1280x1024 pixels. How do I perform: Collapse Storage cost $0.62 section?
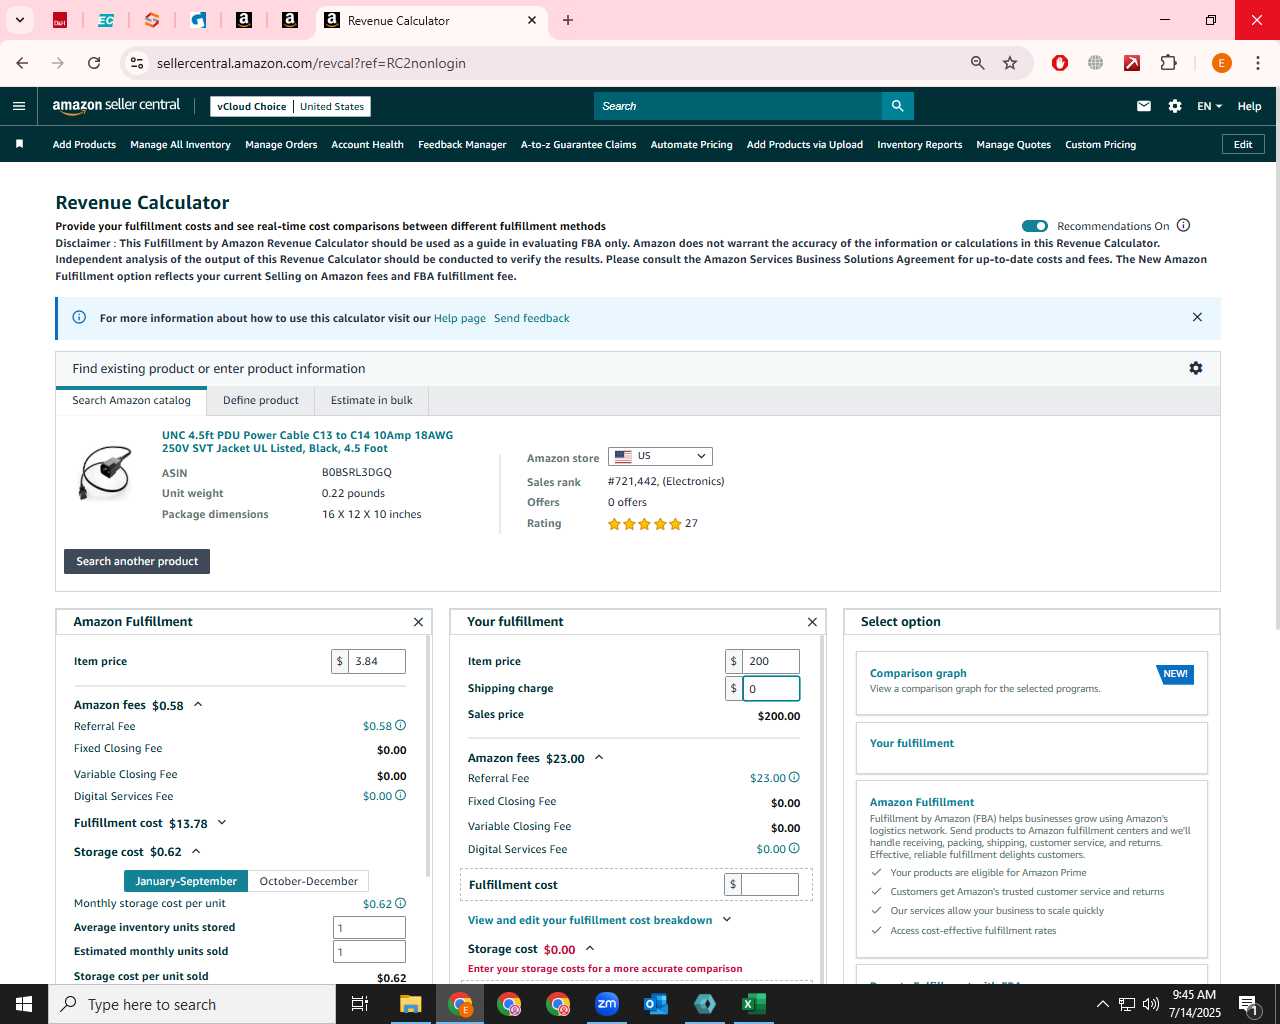click(x=196, y=852)
